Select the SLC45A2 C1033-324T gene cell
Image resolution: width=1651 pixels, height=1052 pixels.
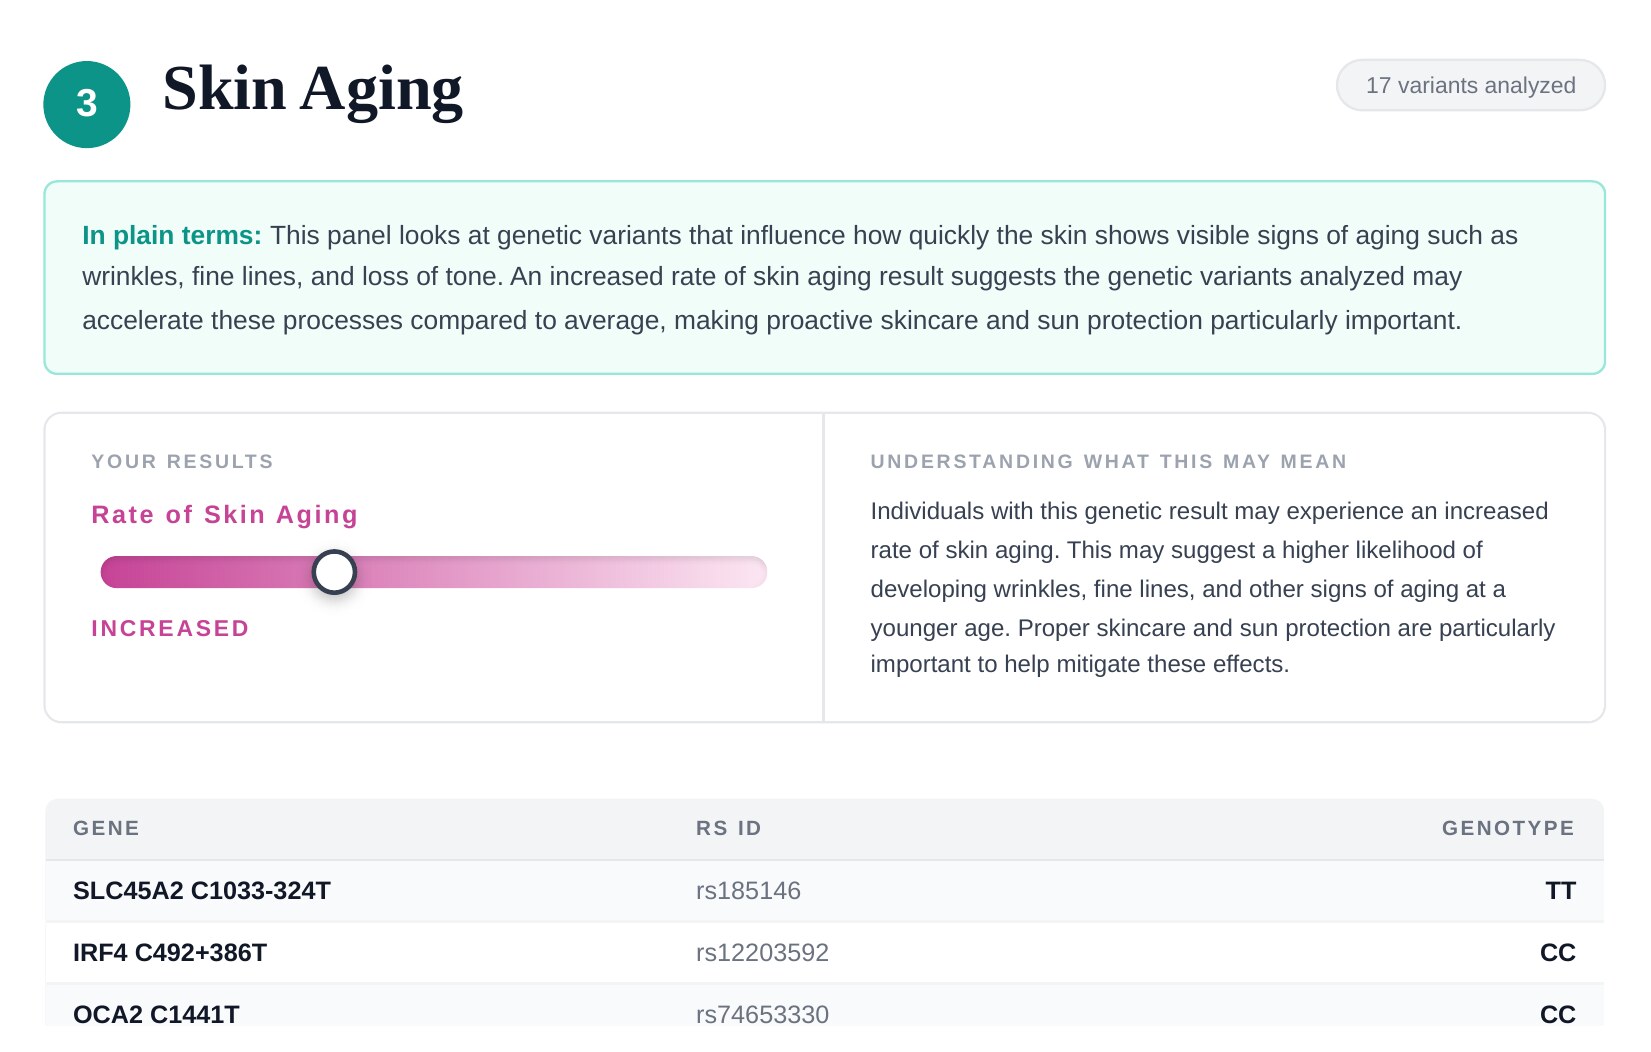(202, 891)
